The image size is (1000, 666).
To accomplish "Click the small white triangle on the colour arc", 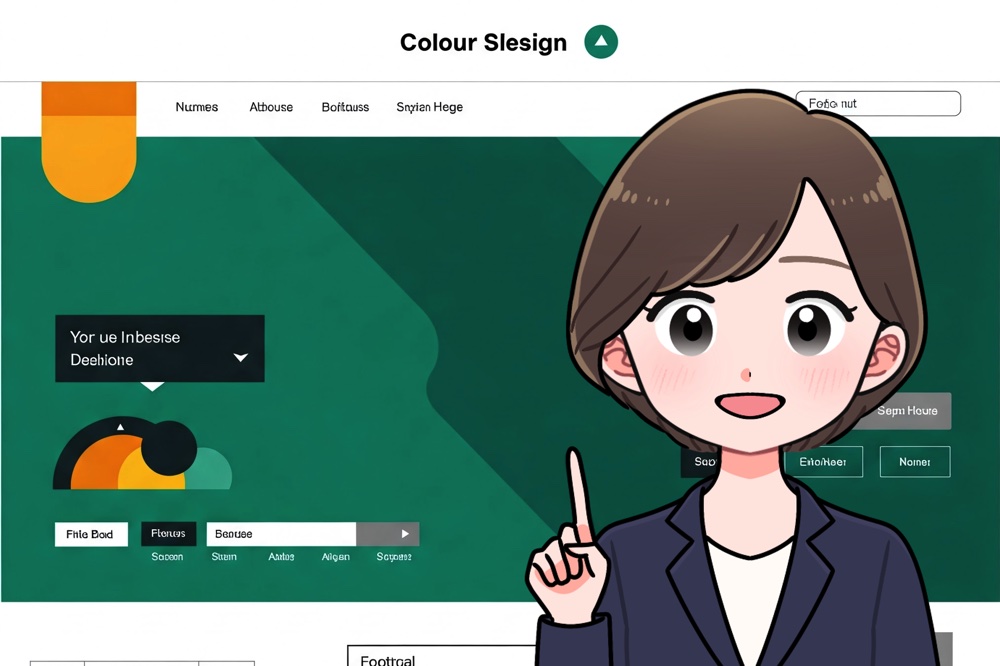I will pyautogui.click(x=121, y=427).
